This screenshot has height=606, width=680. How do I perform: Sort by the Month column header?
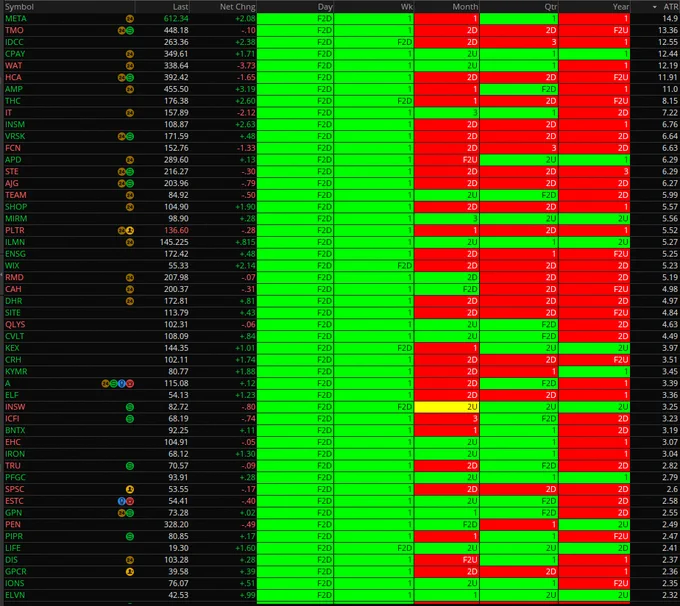[465, 7]
